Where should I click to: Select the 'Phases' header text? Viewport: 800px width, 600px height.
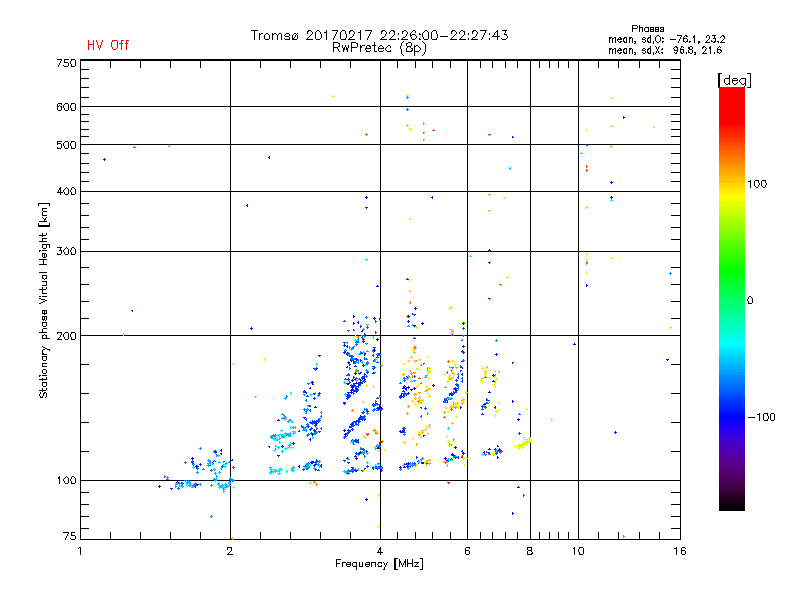tap(647, 29)
